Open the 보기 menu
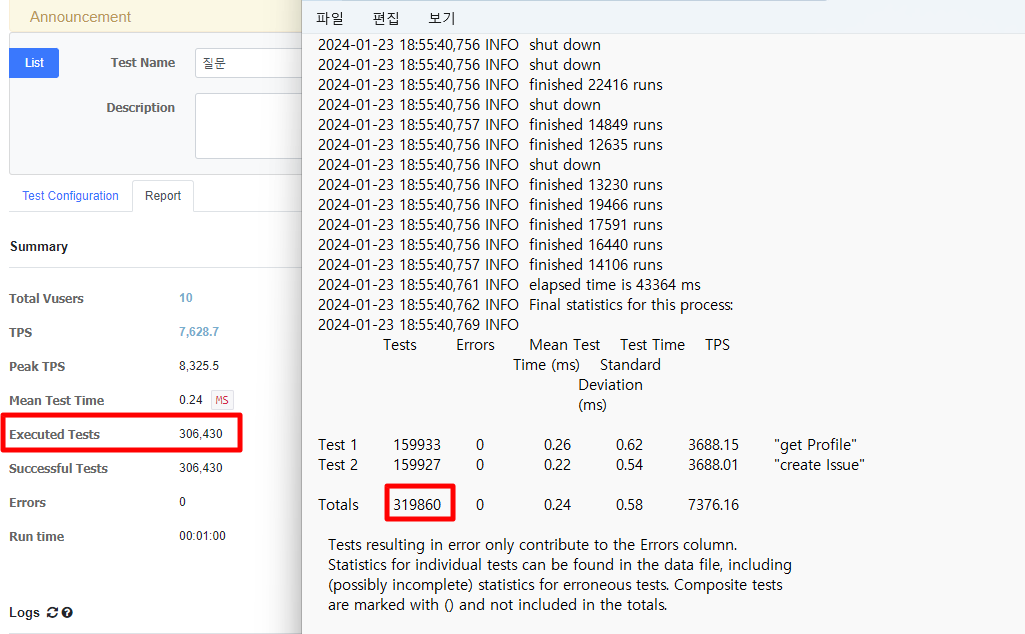This screenshot has width=1025, height=634. (441, 18)
